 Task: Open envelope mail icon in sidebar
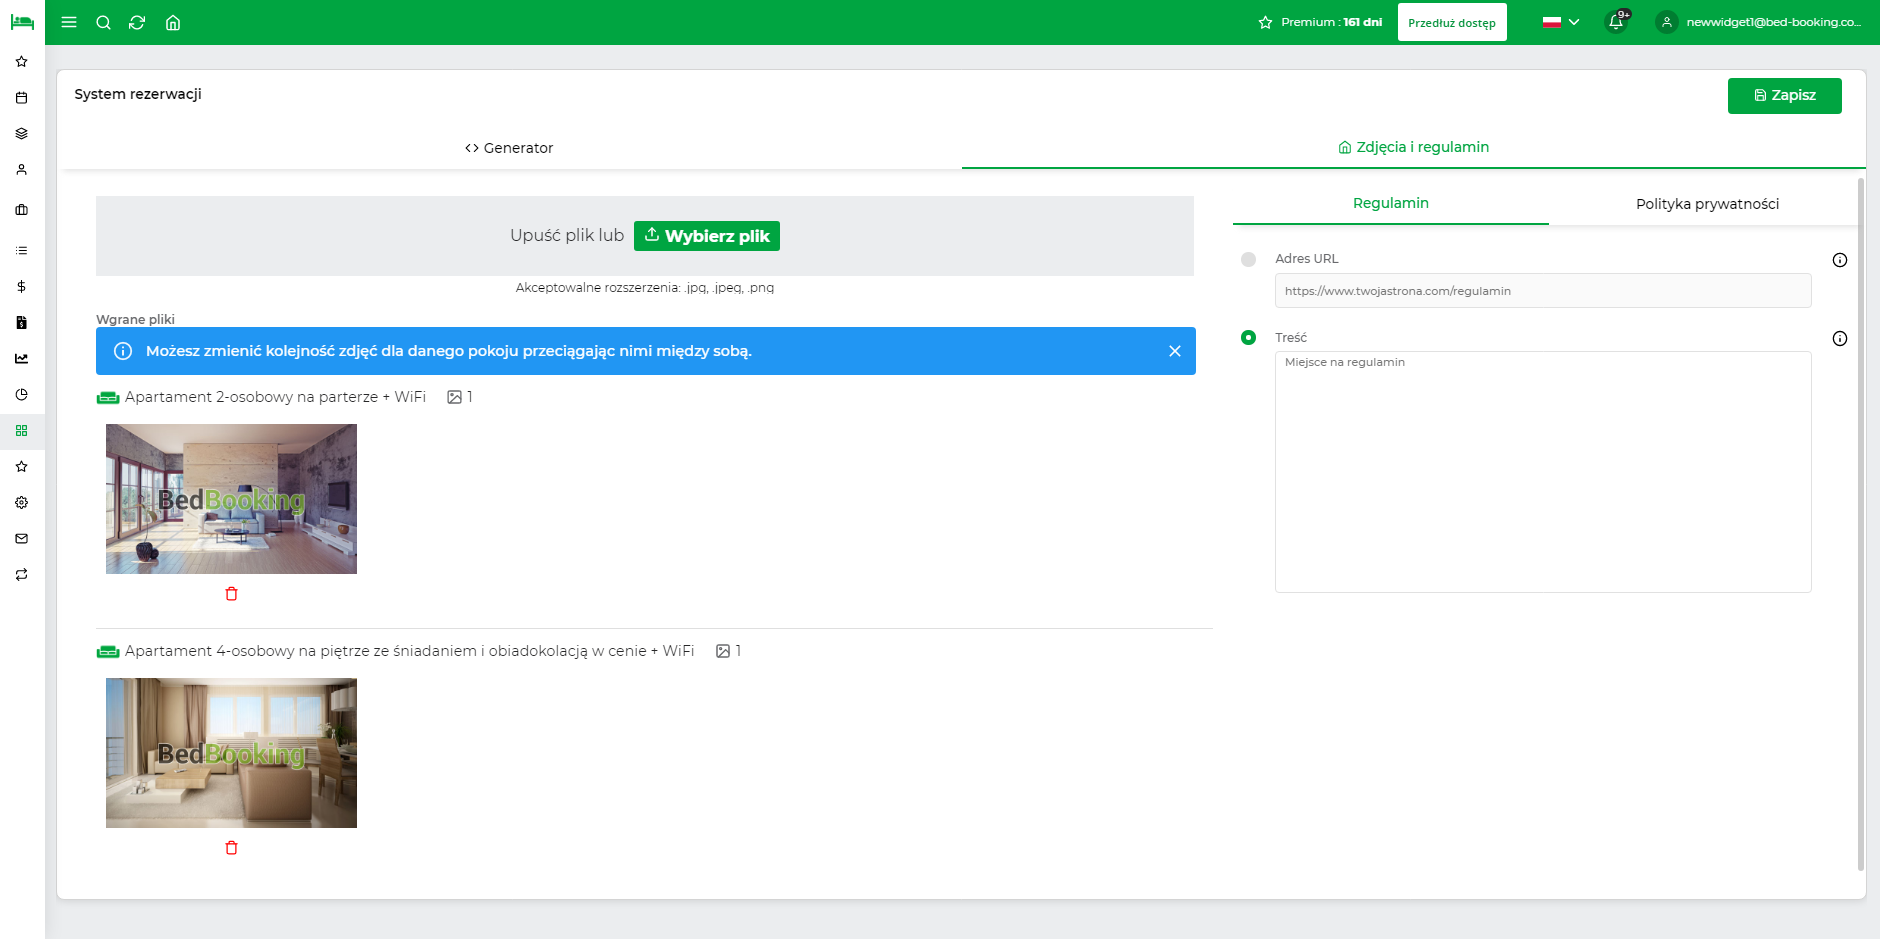(22, 538)
